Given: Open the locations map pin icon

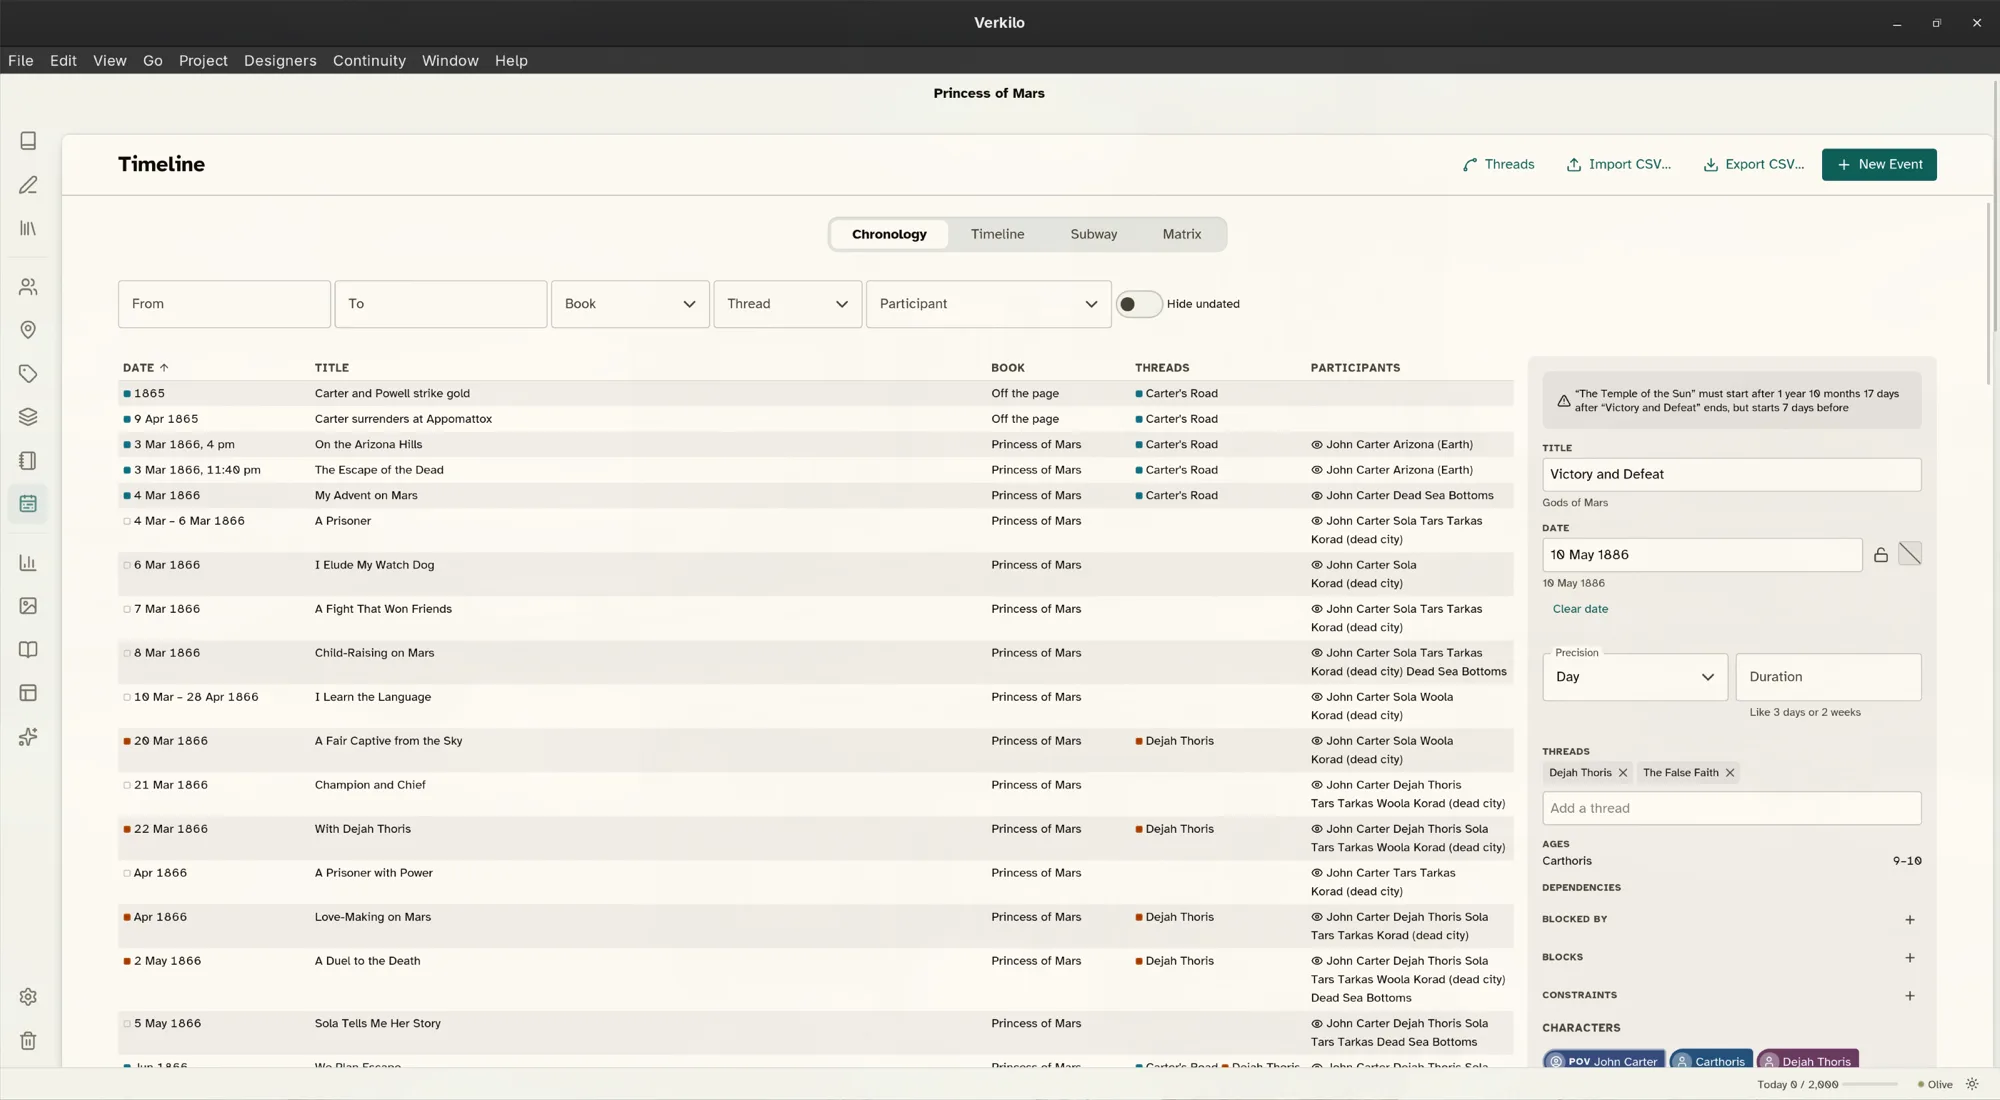Looking at the screenshot, I should coord(28,330).
